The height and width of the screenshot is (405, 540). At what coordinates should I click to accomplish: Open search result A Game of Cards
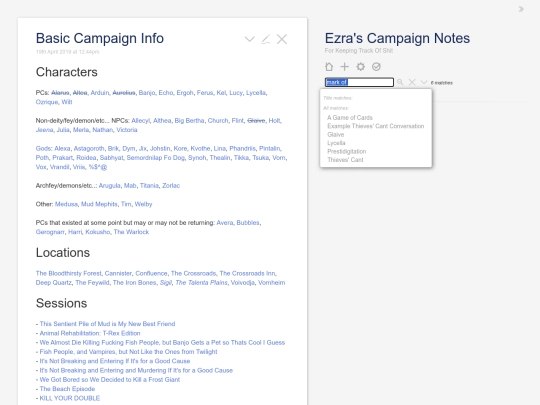tap(350, 117)
